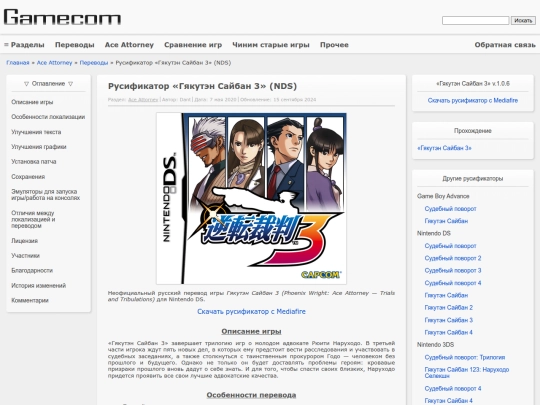Viewport: 540px width, 405px height.
Task: Open the Ace Attorney menu item
Action: click(129, 45)
